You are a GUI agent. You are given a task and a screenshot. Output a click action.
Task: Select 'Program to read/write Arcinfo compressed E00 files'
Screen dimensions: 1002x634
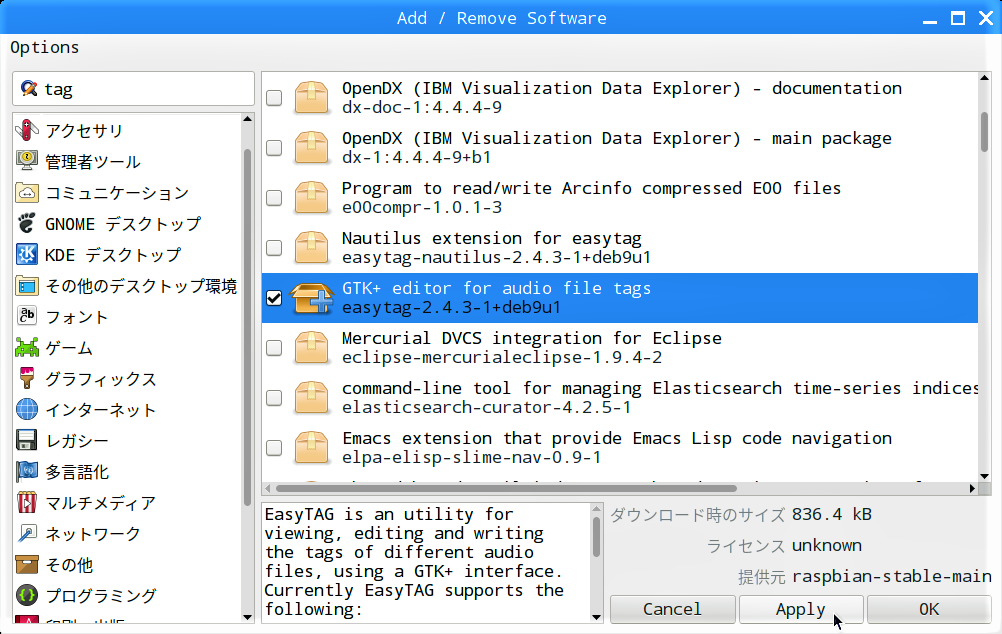coord(591,188)
